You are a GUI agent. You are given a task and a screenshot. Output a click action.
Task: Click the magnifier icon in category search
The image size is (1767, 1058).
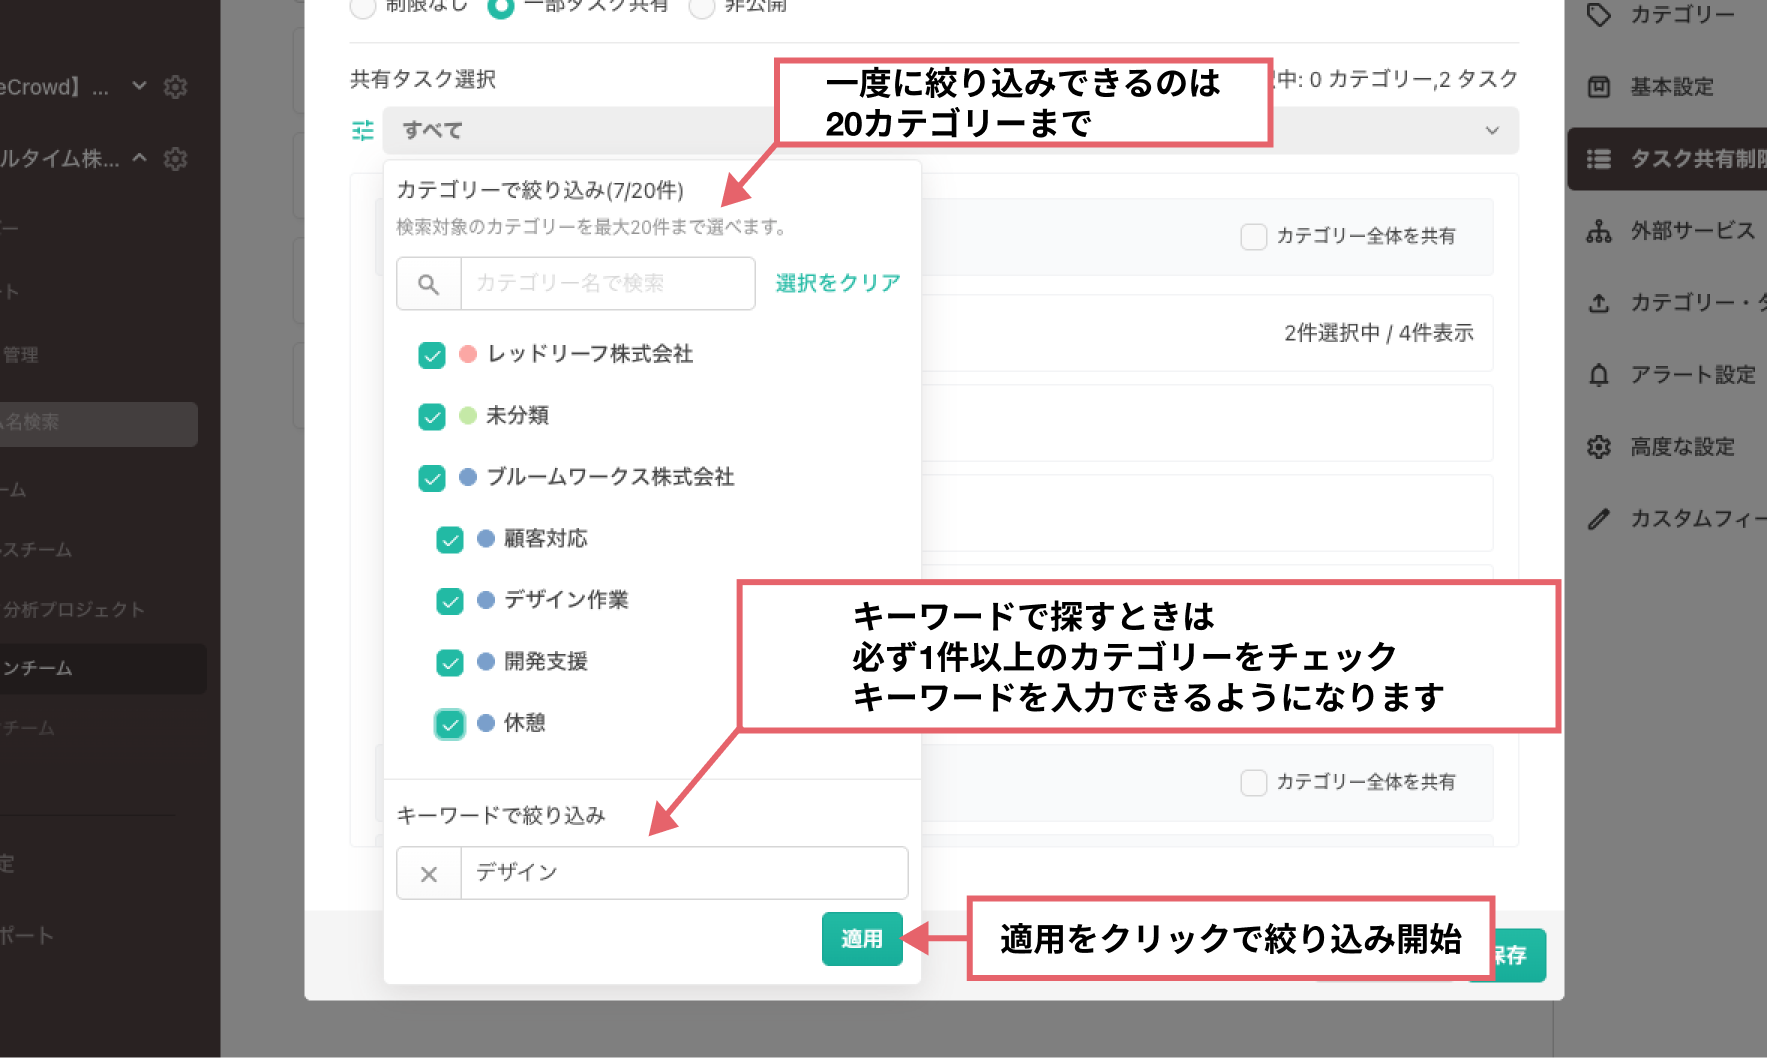point(428,284)
